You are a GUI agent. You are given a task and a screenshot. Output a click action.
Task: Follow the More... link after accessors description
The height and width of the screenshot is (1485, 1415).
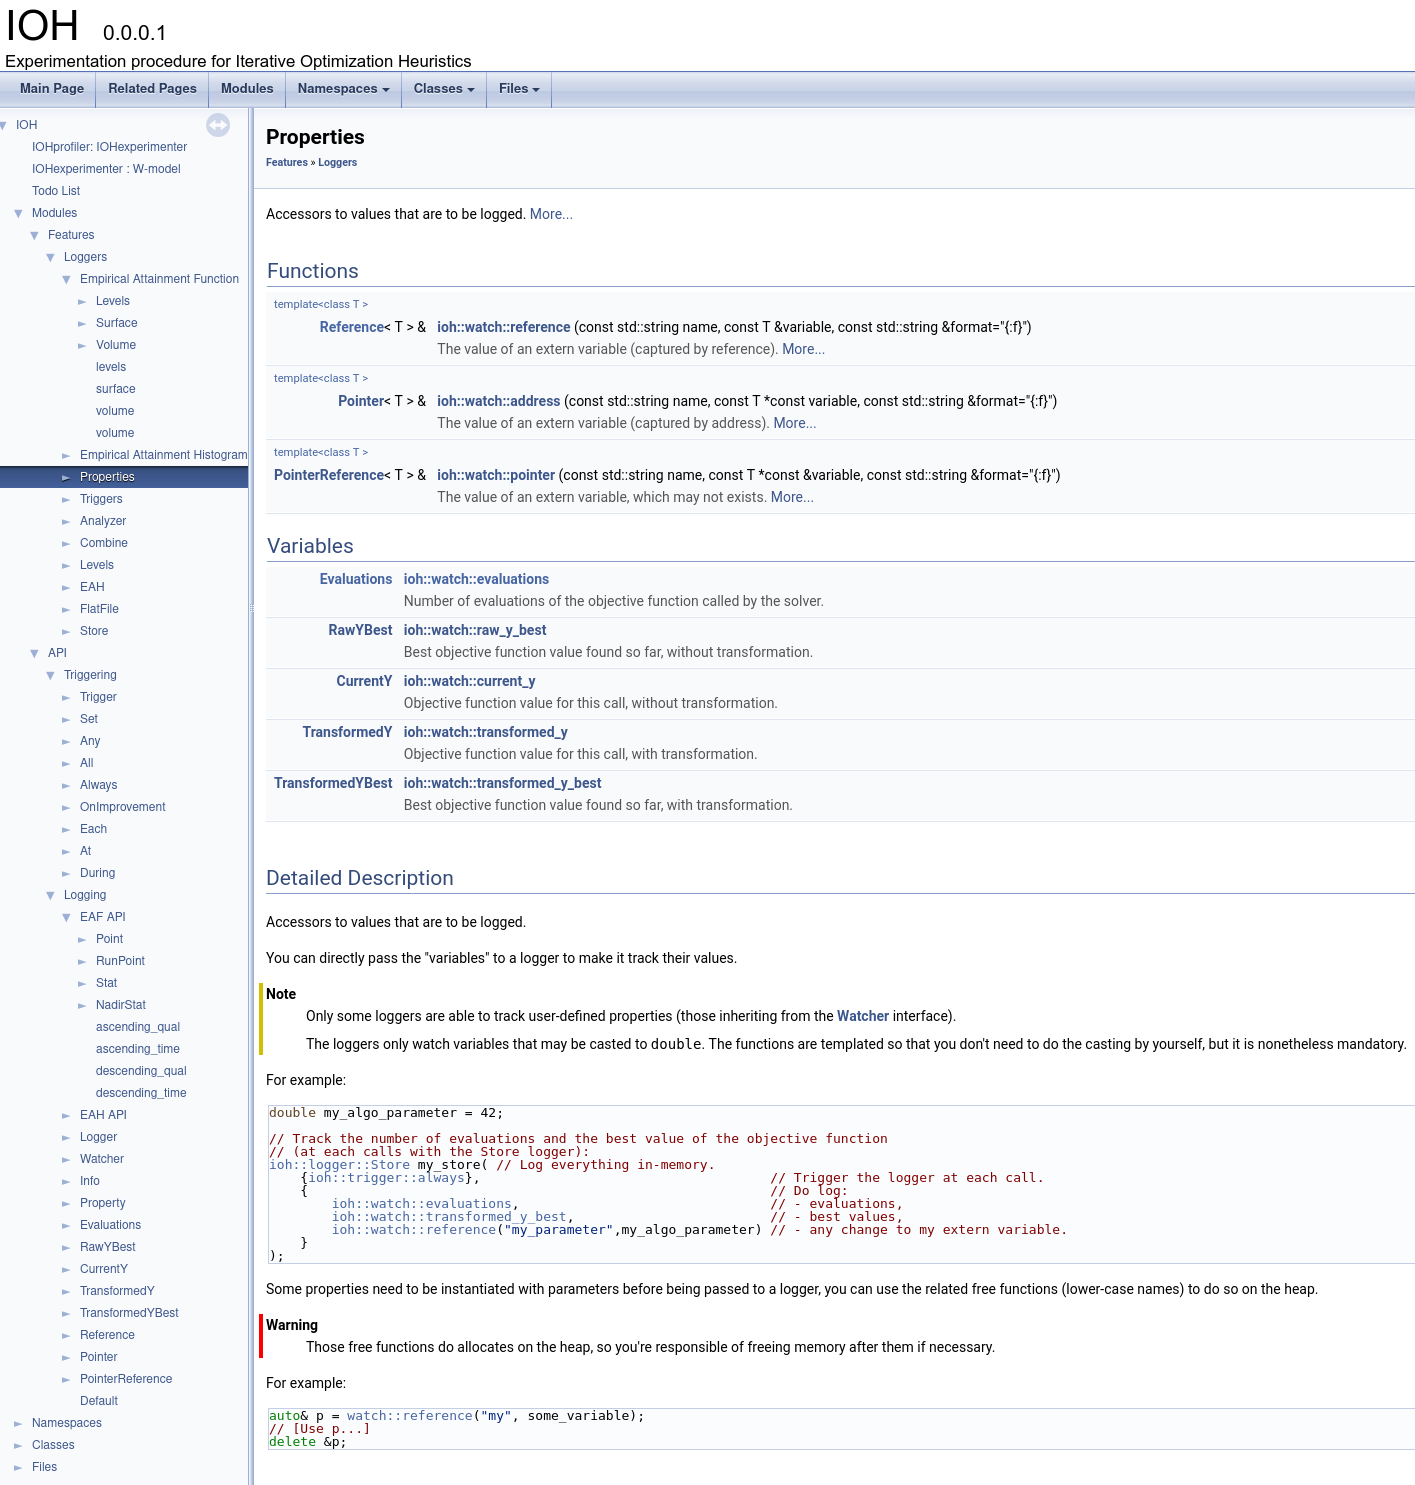pos(551,214)
